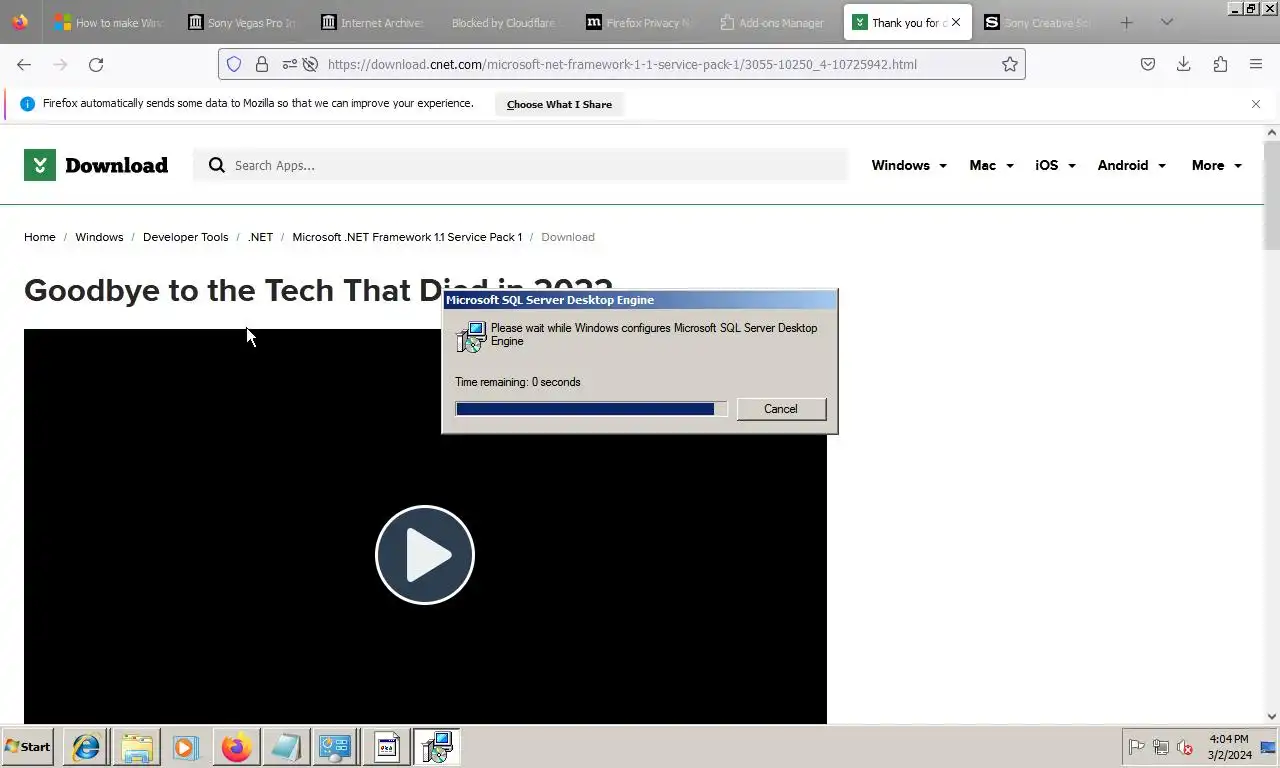1280x768 pixels.
Task: Click the search magnifier icon
Action: (x=217, y=165)
